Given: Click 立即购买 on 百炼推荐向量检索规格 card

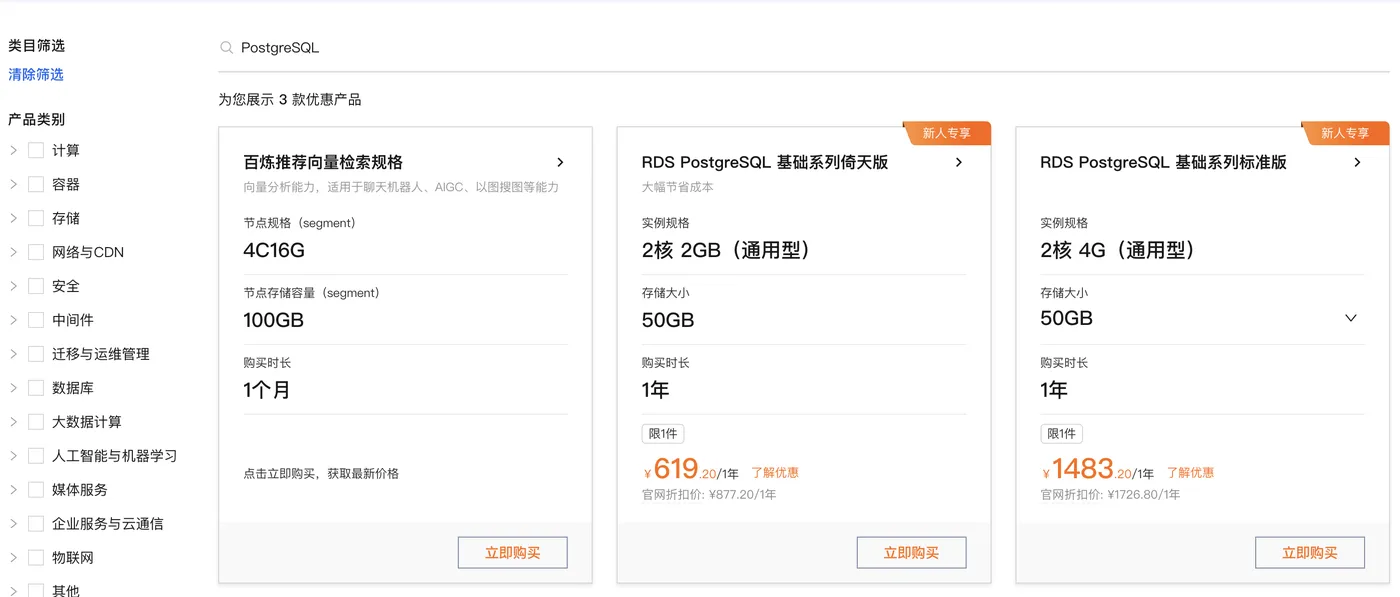Looking at the screenshot, I should pyautogui.click(x=512, y=551).
